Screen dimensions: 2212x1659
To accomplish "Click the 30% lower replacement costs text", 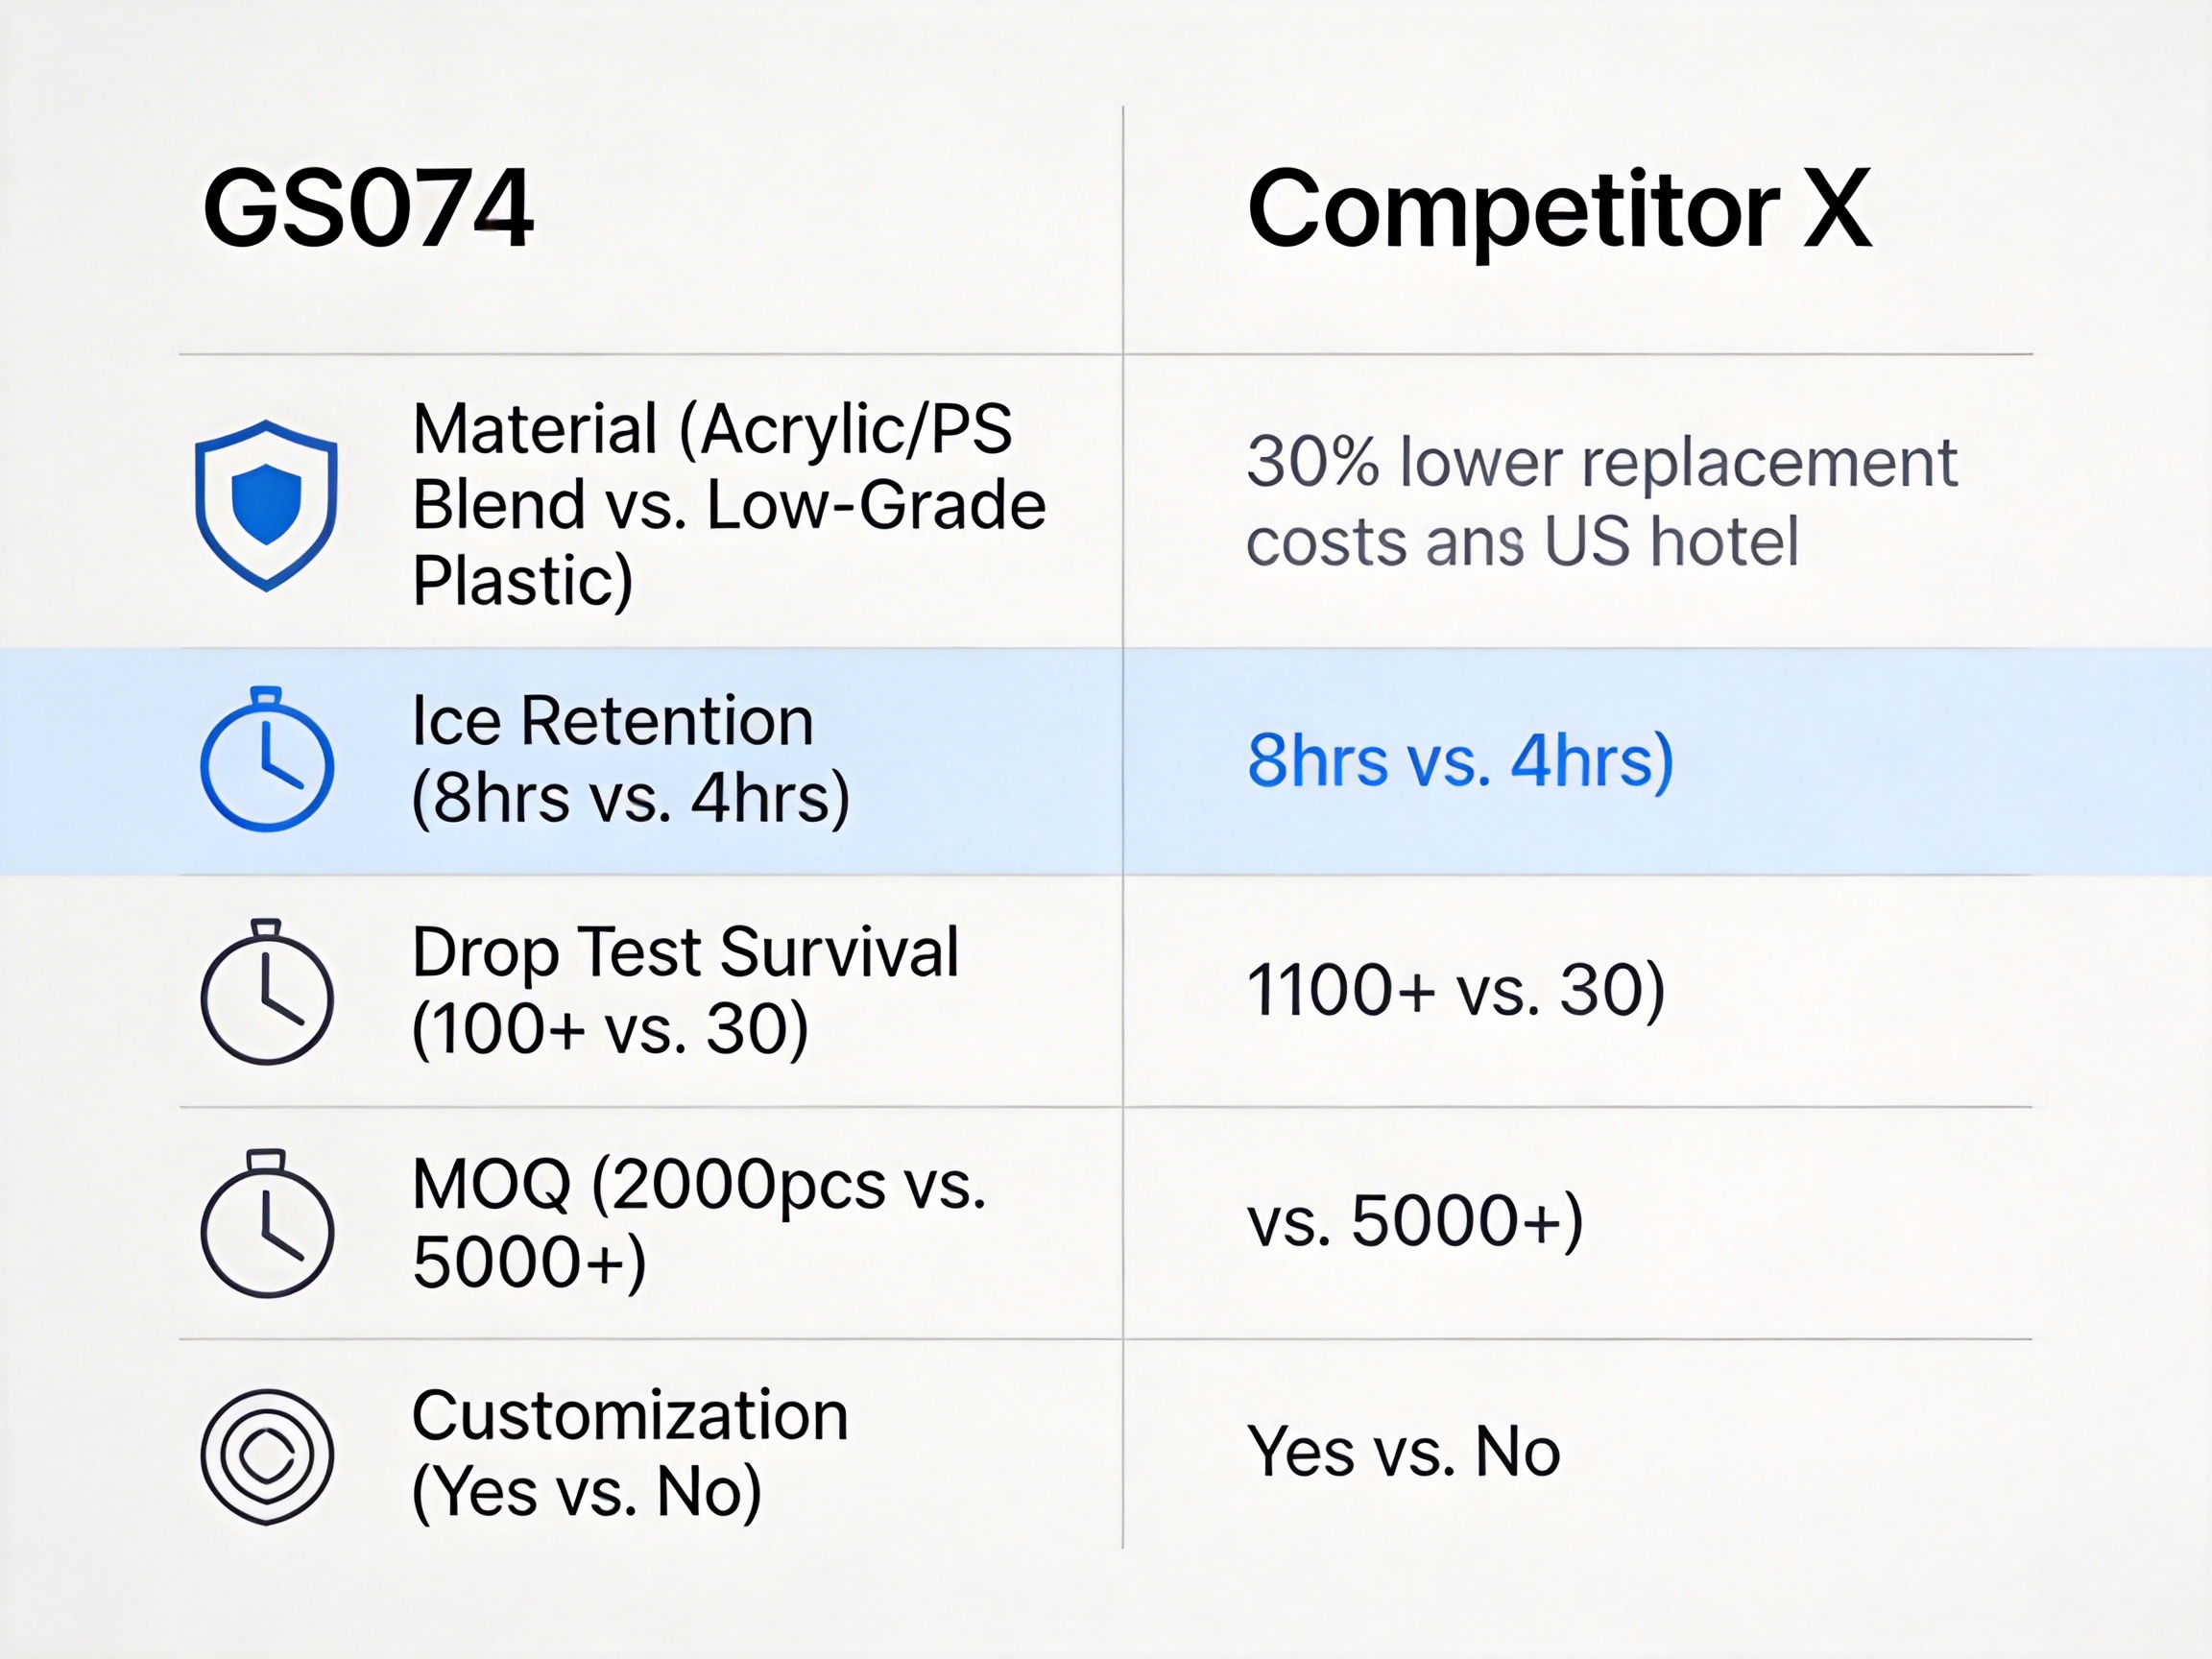I will (1600, 502).
